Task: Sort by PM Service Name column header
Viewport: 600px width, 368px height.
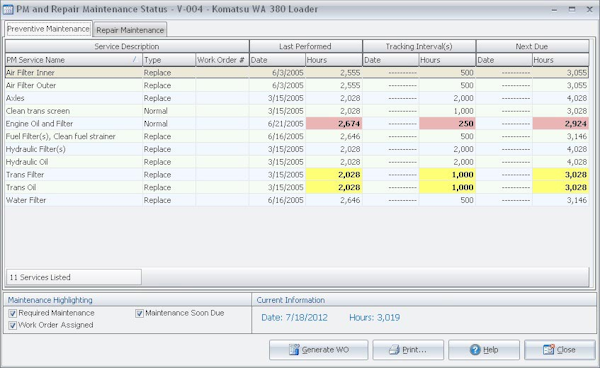Action: 73,60
